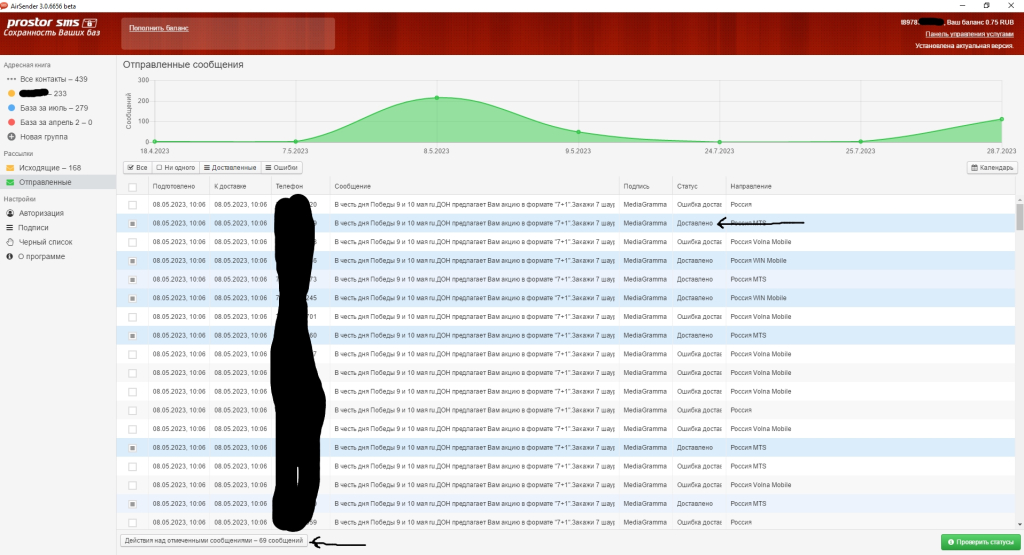This screenshot has width=1024, height=555.
Task: Select the blue-dot group База за июль
Action: pos(11,108)
